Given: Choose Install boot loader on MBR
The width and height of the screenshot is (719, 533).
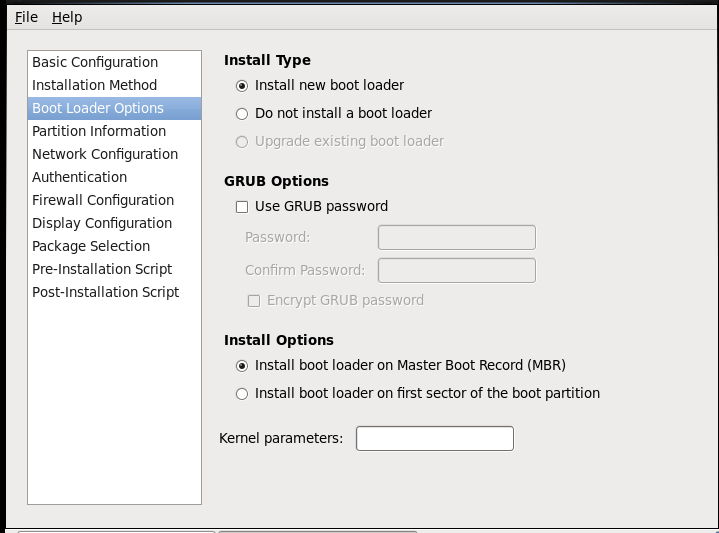Looking at the screenshot, I should click(242, 366).
